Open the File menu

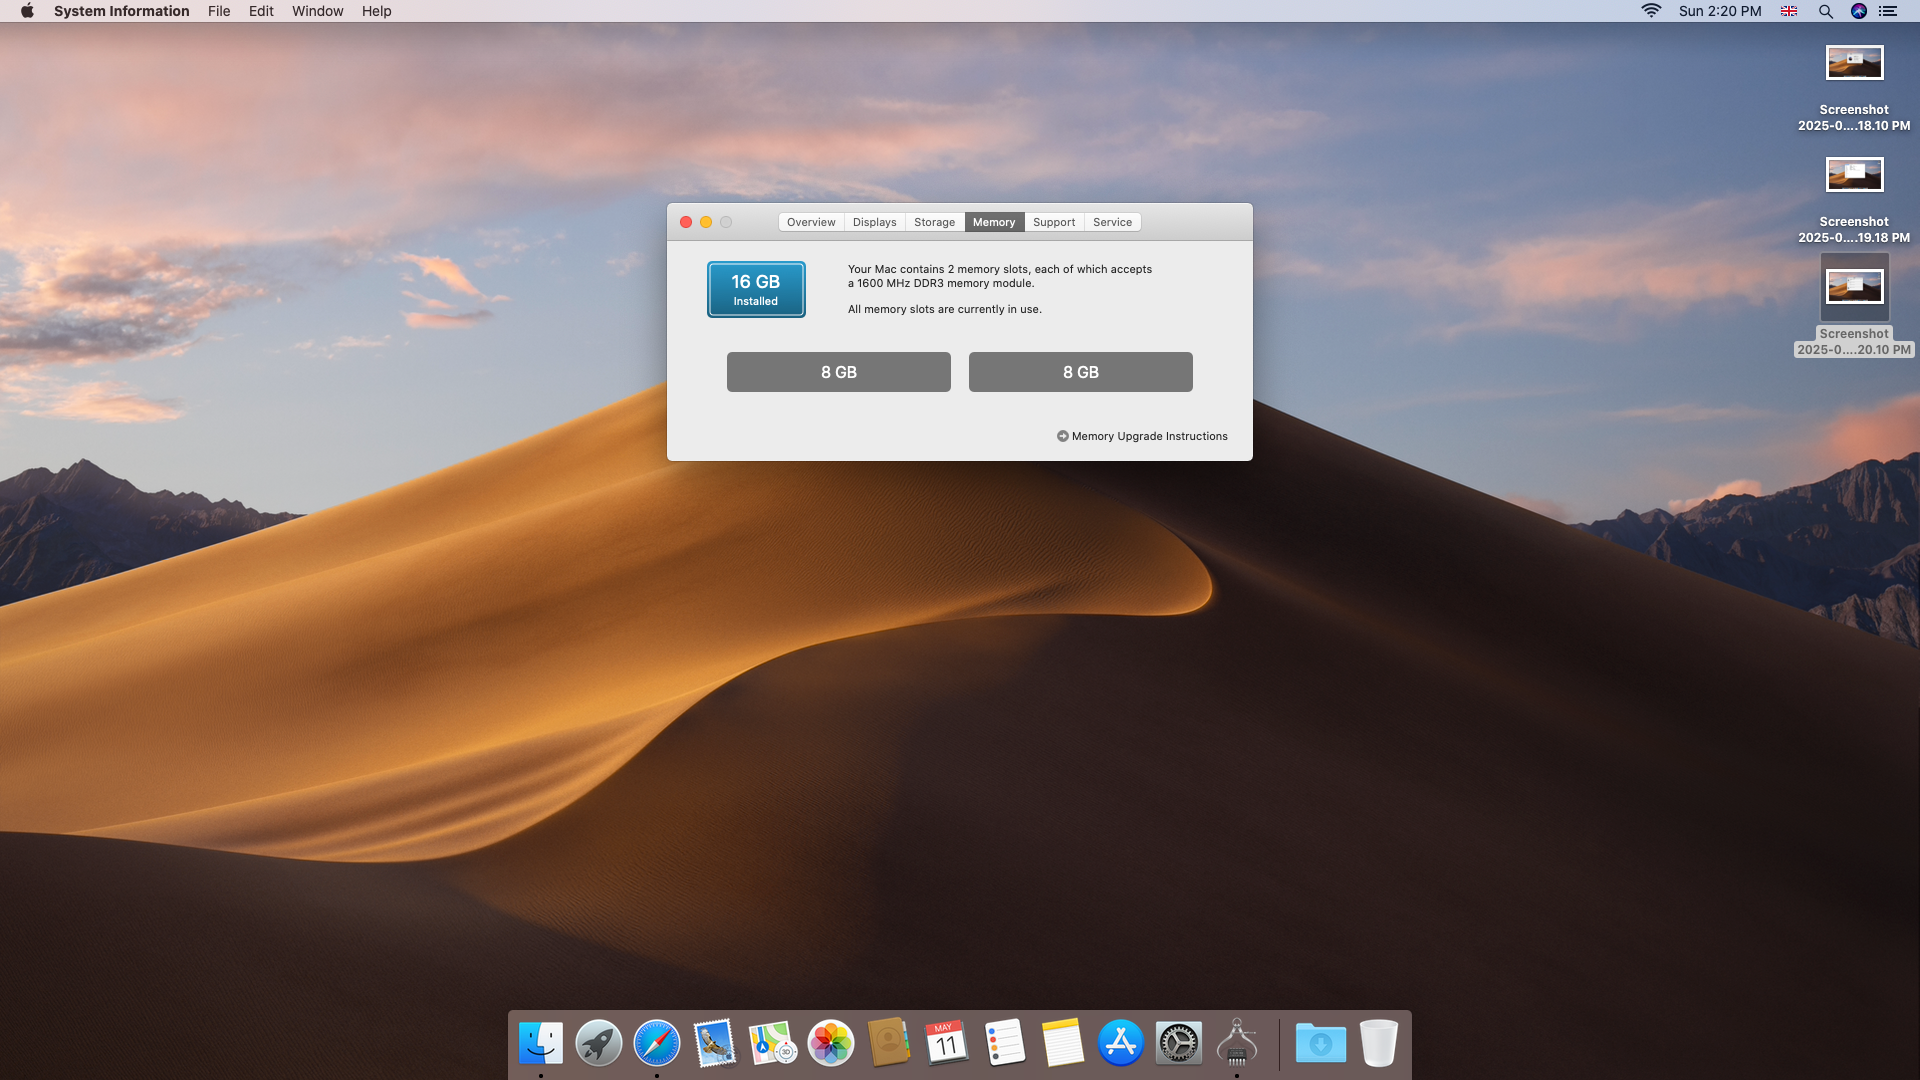tap(219, 11)
